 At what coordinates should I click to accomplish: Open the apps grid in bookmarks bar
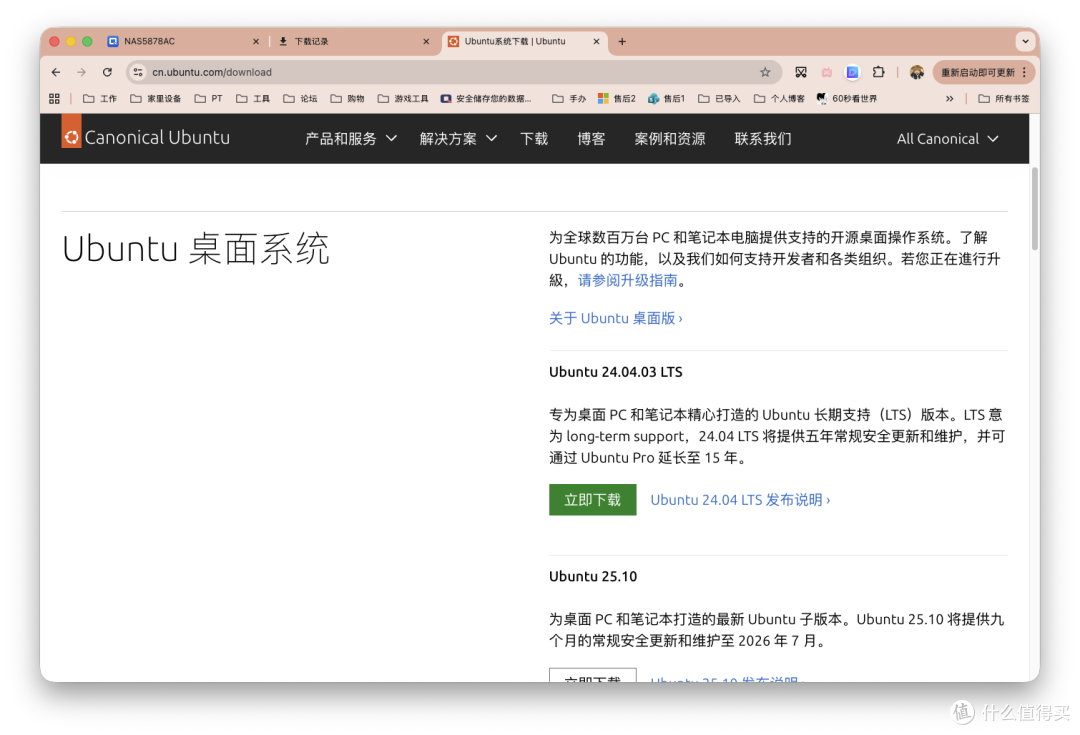click(54, 99)
